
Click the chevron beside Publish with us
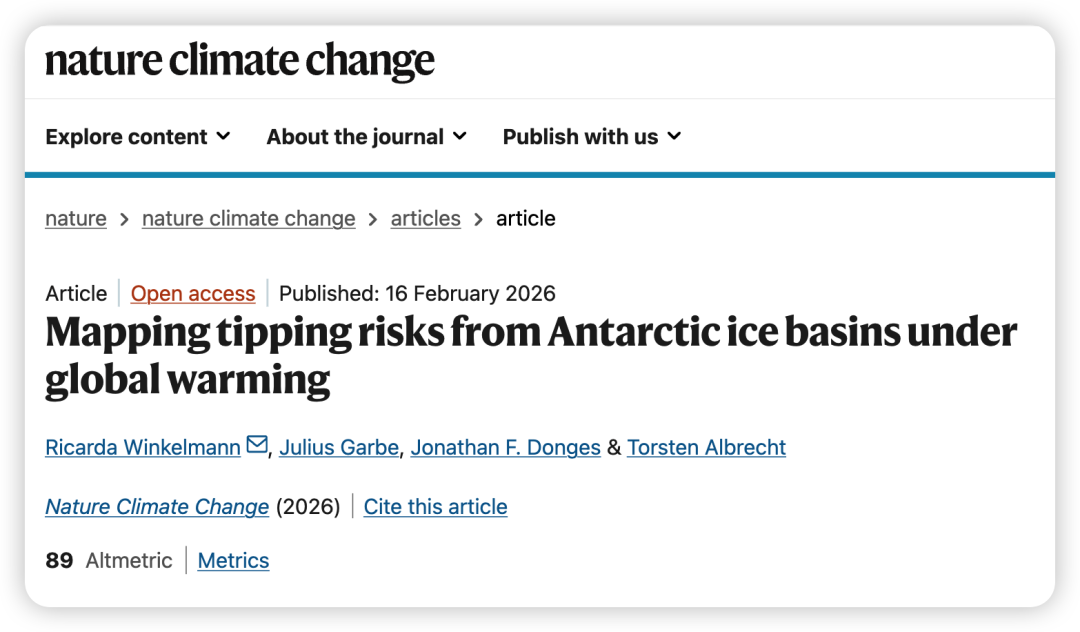pyautogui.click(x=674, y=136)
